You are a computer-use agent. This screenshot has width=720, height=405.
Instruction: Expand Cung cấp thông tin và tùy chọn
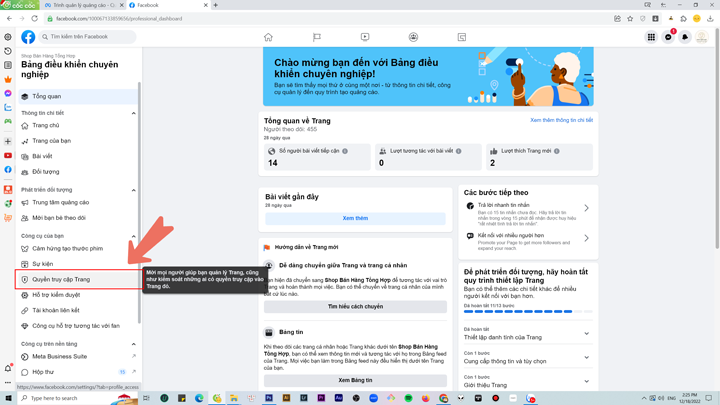[x=586, y=357]
